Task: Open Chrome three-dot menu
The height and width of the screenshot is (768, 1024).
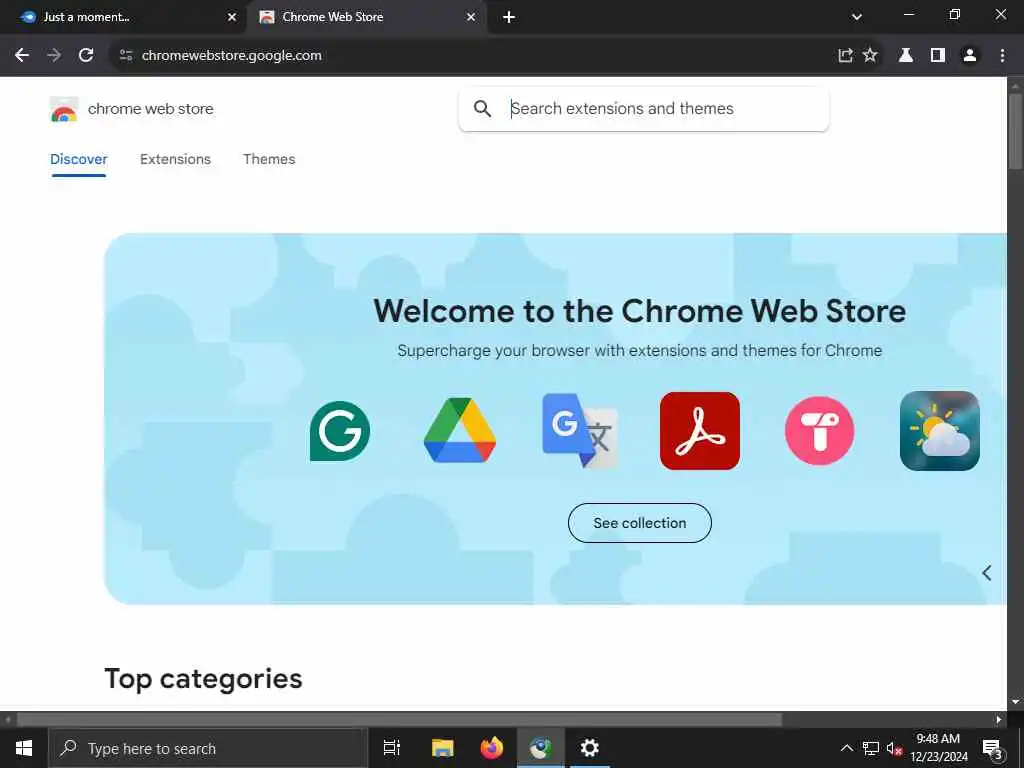Action: click(1002, 56)
